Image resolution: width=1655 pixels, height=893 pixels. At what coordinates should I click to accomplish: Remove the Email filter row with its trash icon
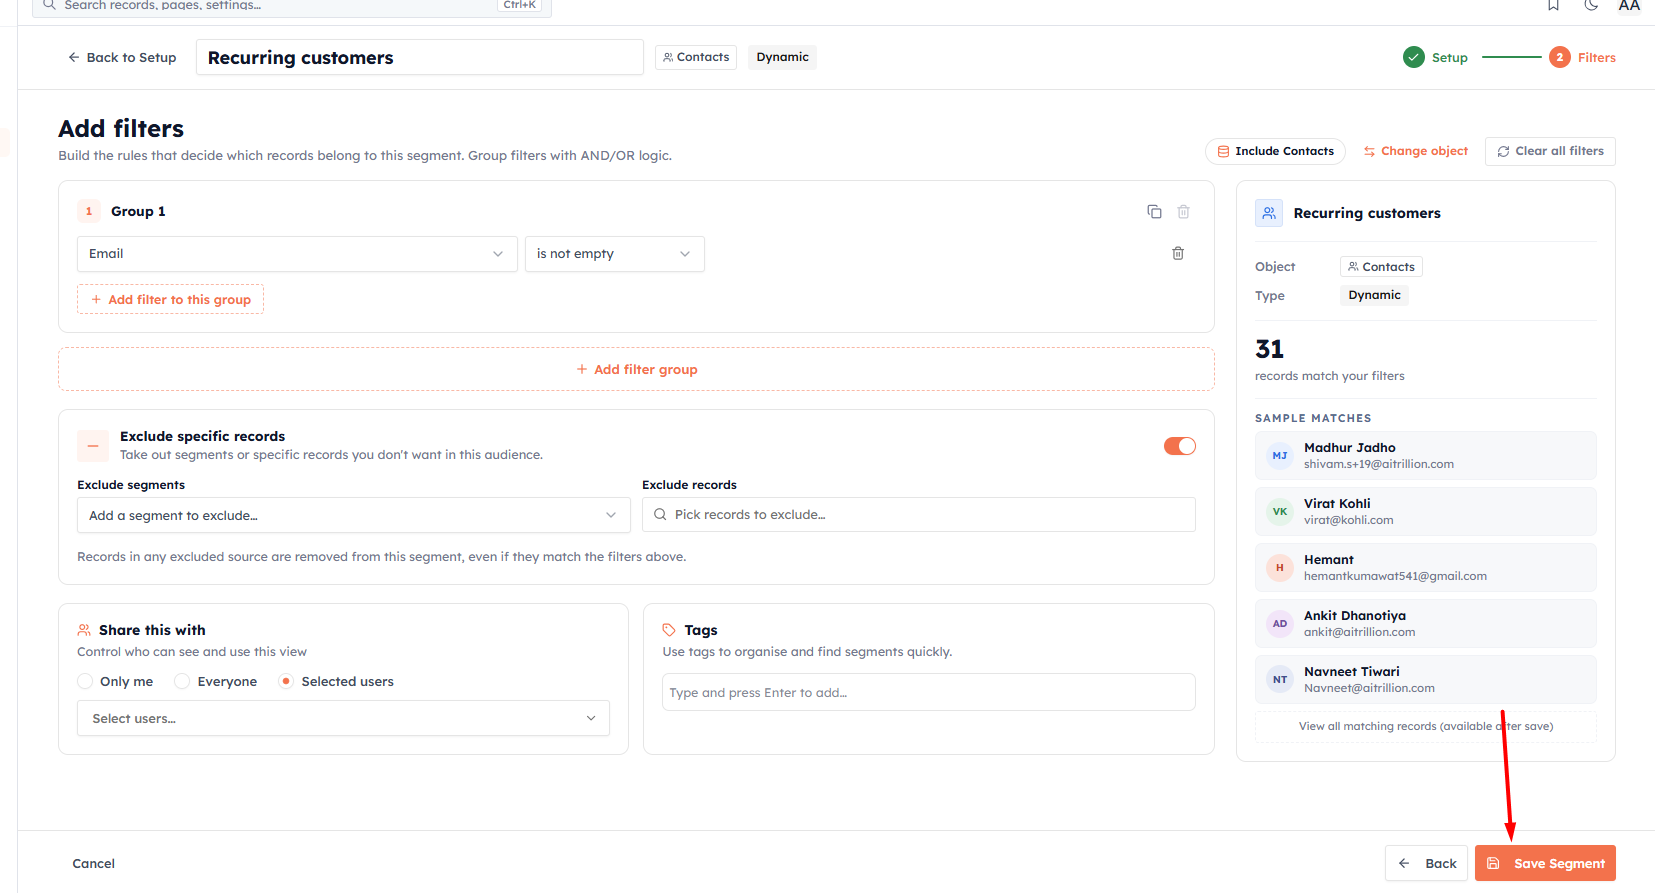click(1178, 253)
